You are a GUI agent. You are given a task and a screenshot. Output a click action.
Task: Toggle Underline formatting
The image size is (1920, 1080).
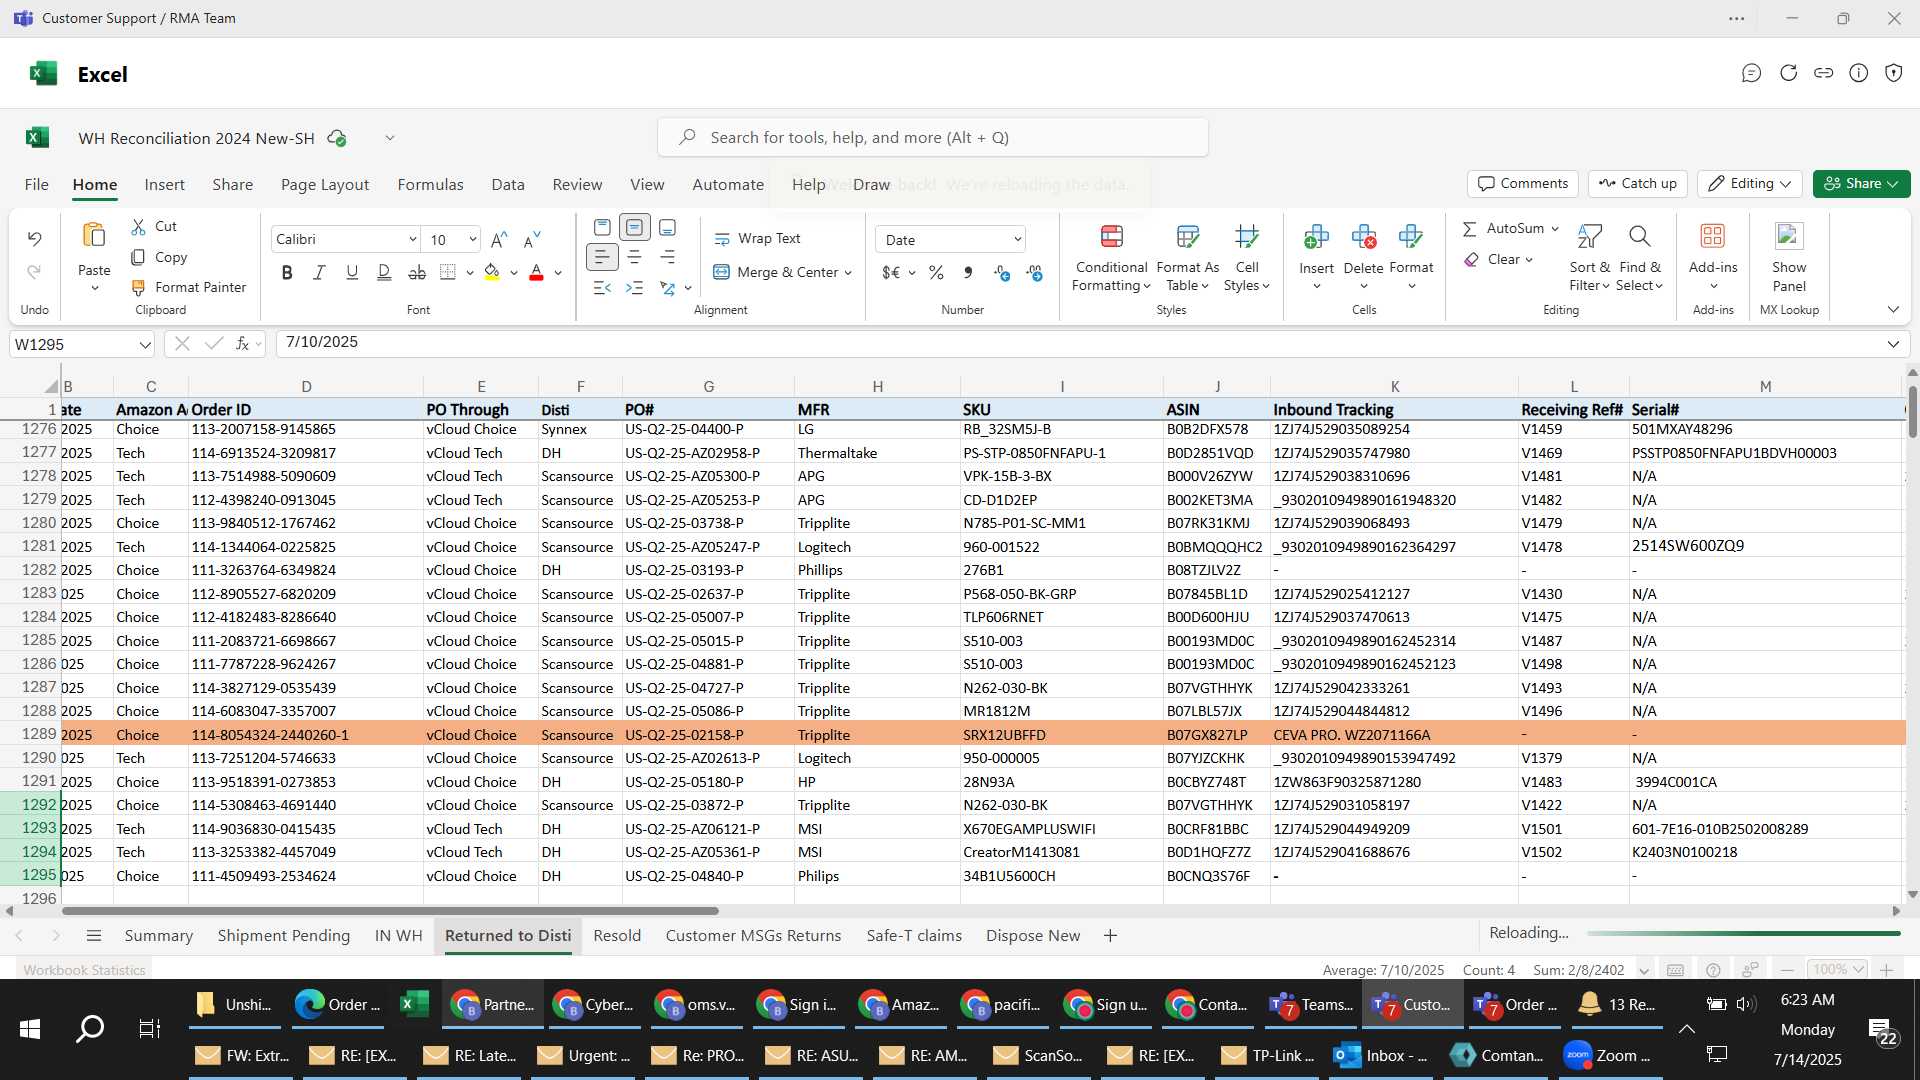coord(352,272)
